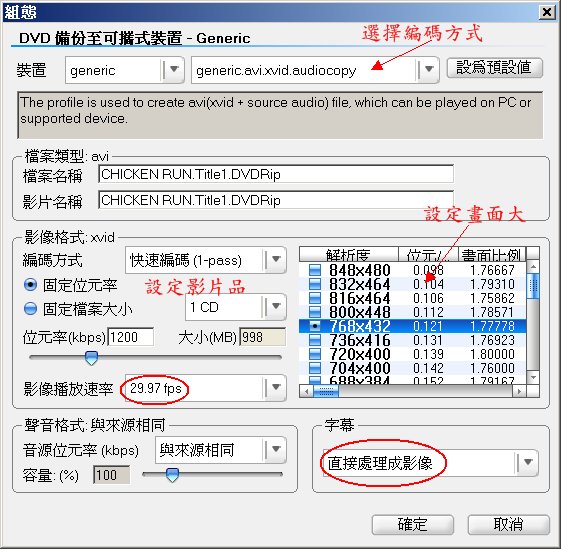The height and width of the screenshot is (549, 561).
Task: Click the highlighted 768x432 resolution row
Action: [413, 326]
